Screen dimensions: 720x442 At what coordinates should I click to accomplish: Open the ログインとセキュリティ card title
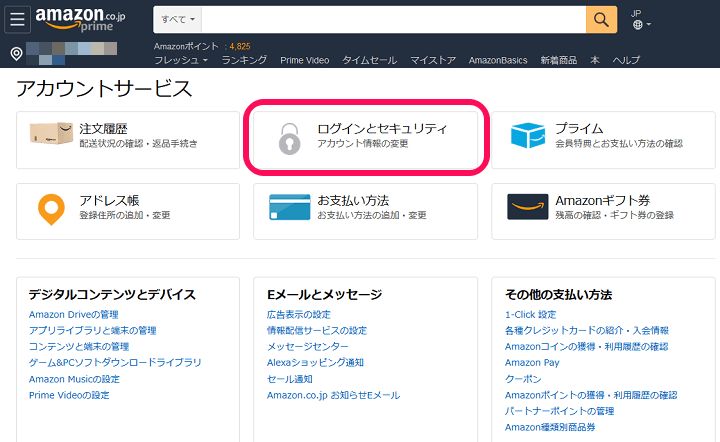point(382,129)
